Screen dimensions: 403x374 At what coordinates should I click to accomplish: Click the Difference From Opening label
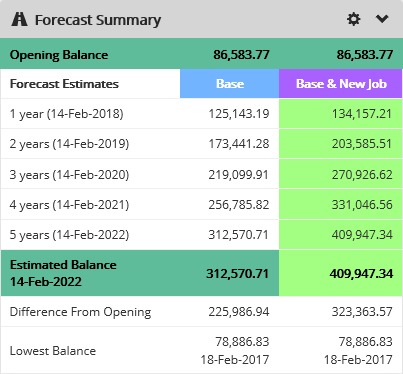(x=80, y=312)
